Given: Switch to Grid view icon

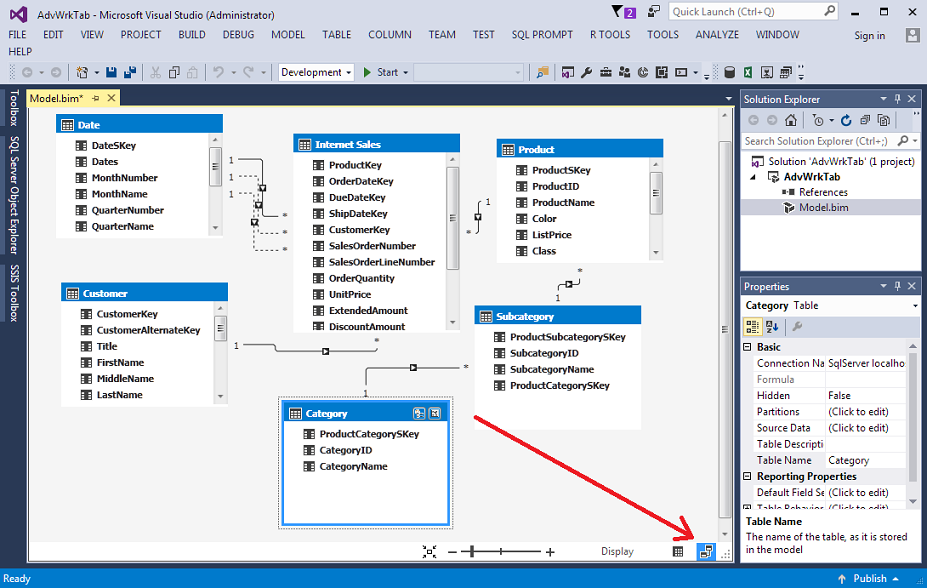Looking at the screenshot, I should click(x=678, y=551).
